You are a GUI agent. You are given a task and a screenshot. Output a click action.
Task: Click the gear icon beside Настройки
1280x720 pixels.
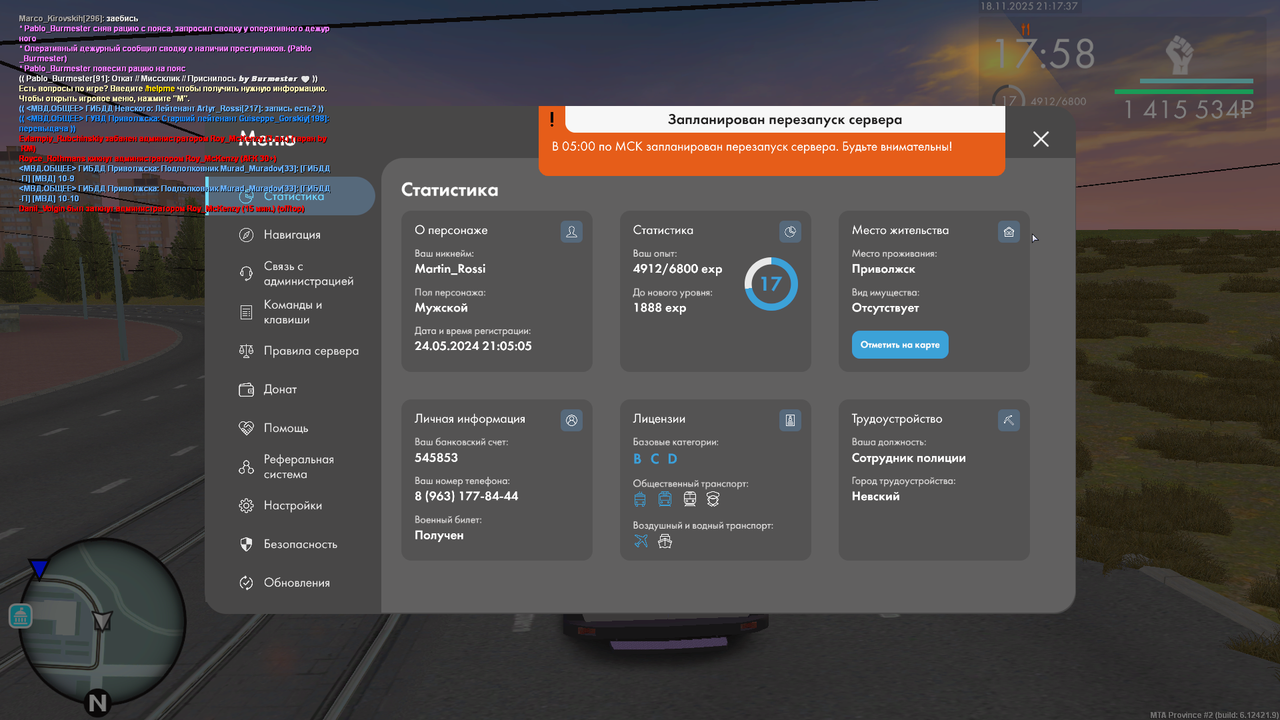click(246, 506)
